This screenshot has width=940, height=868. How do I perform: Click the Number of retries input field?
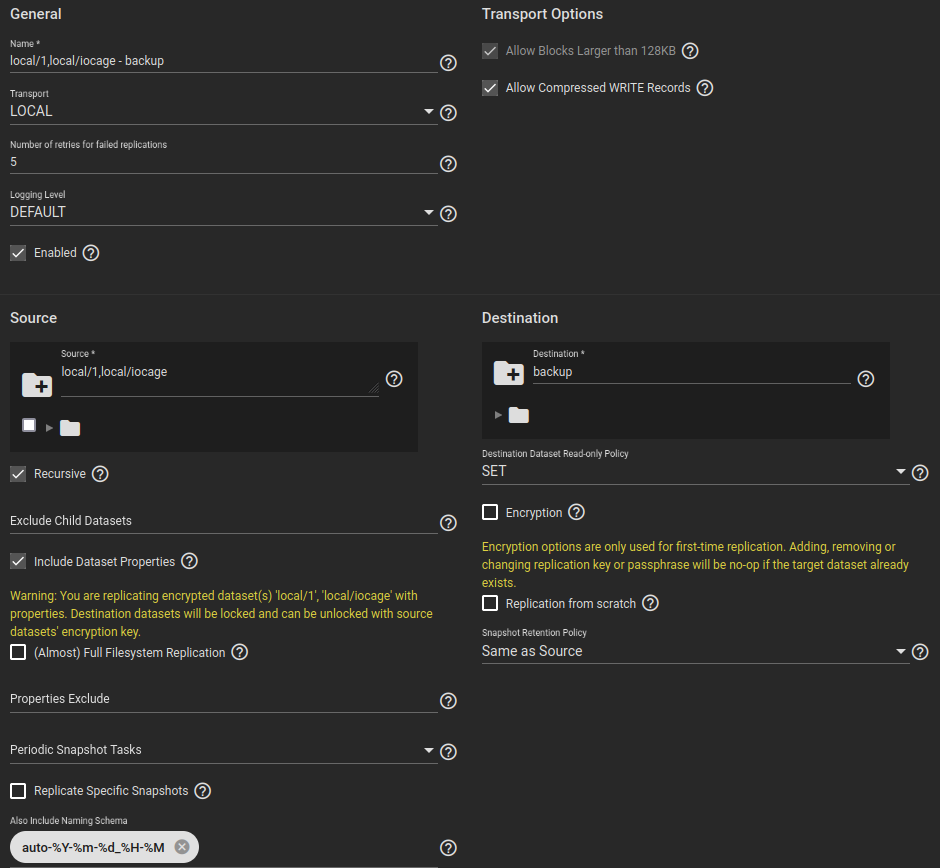coord(223,162)
